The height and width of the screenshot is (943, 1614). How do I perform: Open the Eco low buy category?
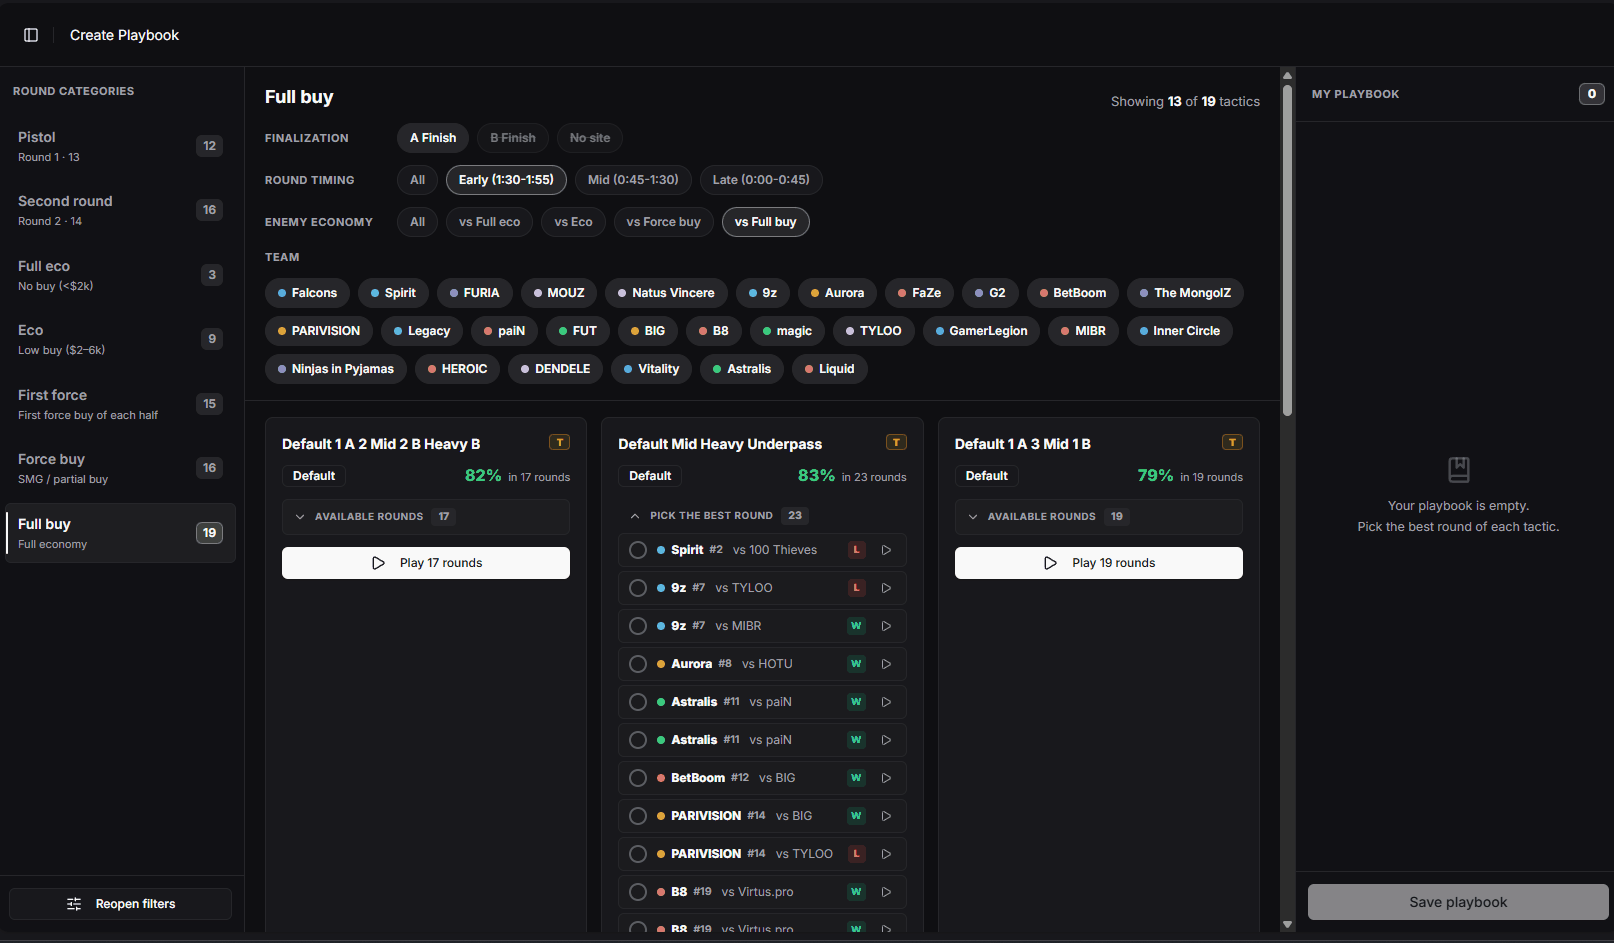tap(121, 339)
